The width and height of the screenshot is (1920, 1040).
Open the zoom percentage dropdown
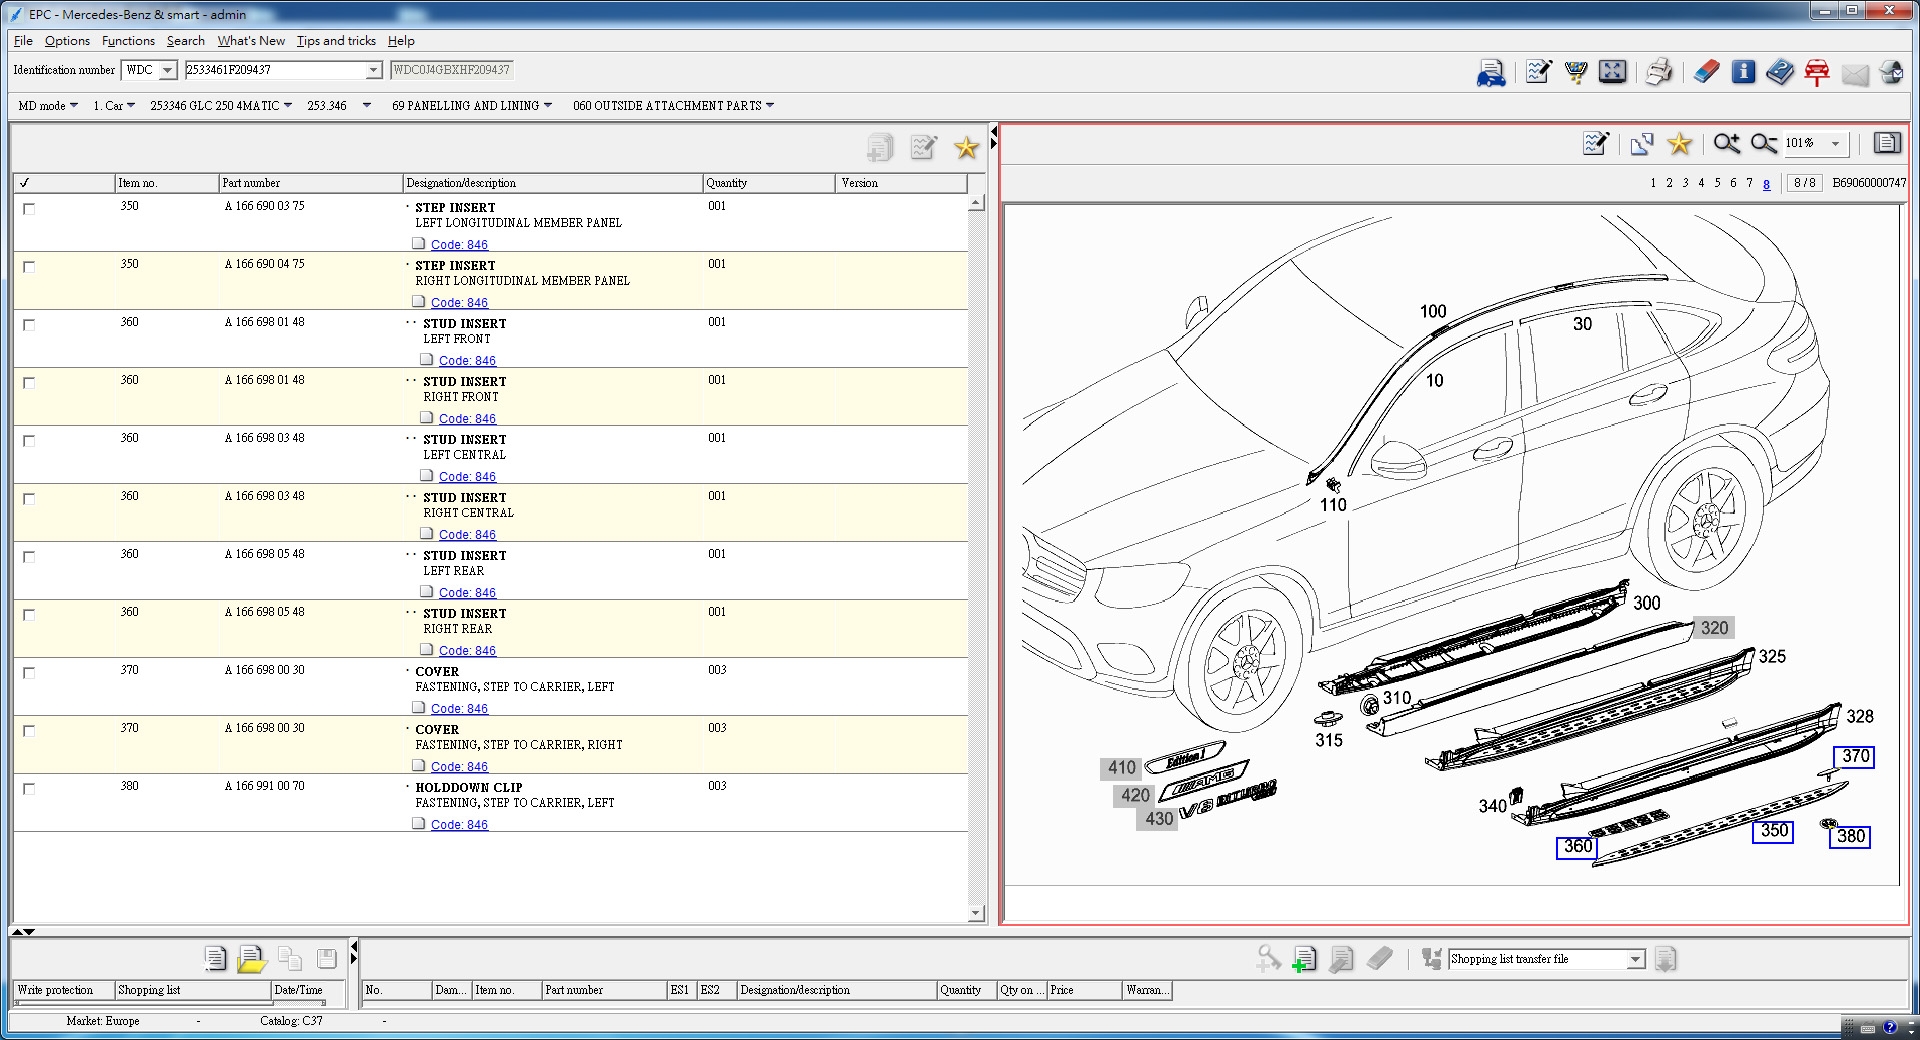click(x=1835, y=144)
